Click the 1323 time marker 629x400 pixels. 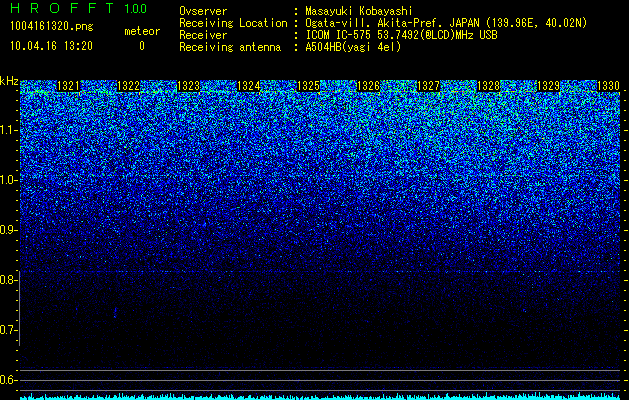(189, 86)
